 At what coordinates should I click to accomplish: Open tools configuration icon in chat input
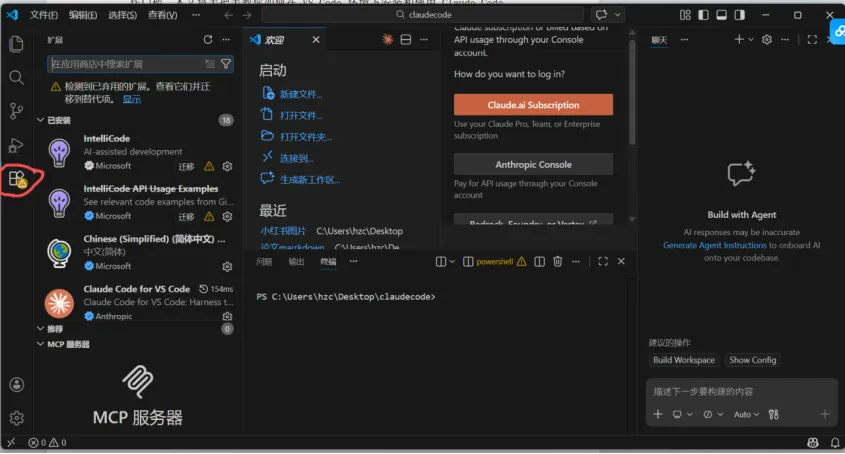(773, 414)
